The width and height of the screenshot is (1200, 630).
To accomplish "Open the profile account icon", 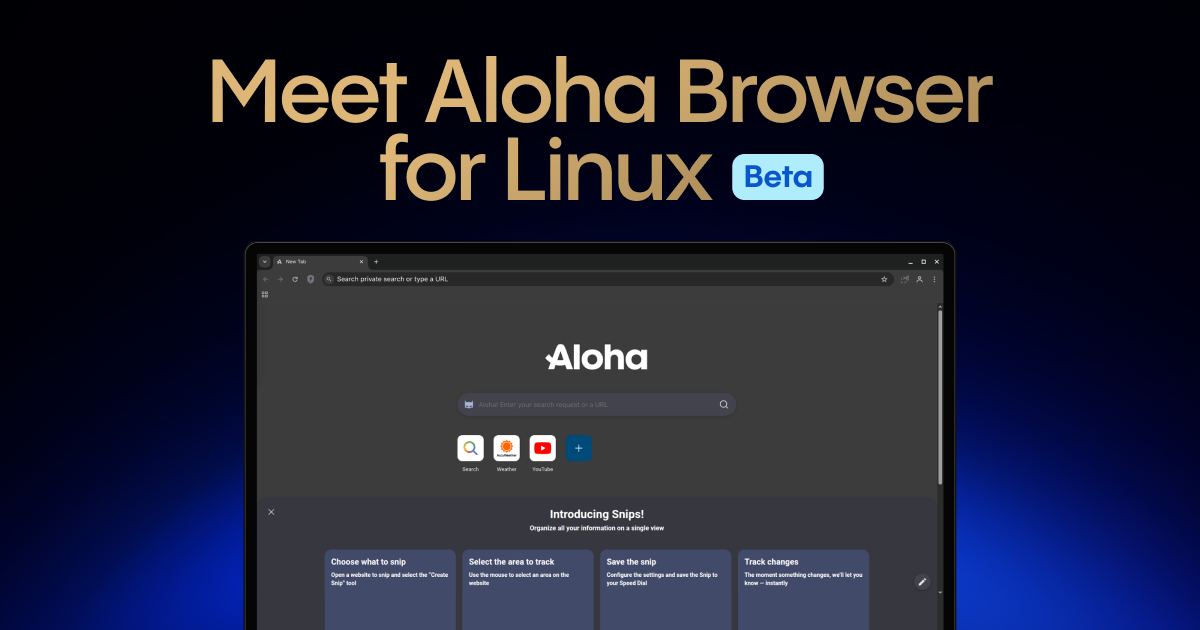I will pyautogui.click(x=920, y=279).
